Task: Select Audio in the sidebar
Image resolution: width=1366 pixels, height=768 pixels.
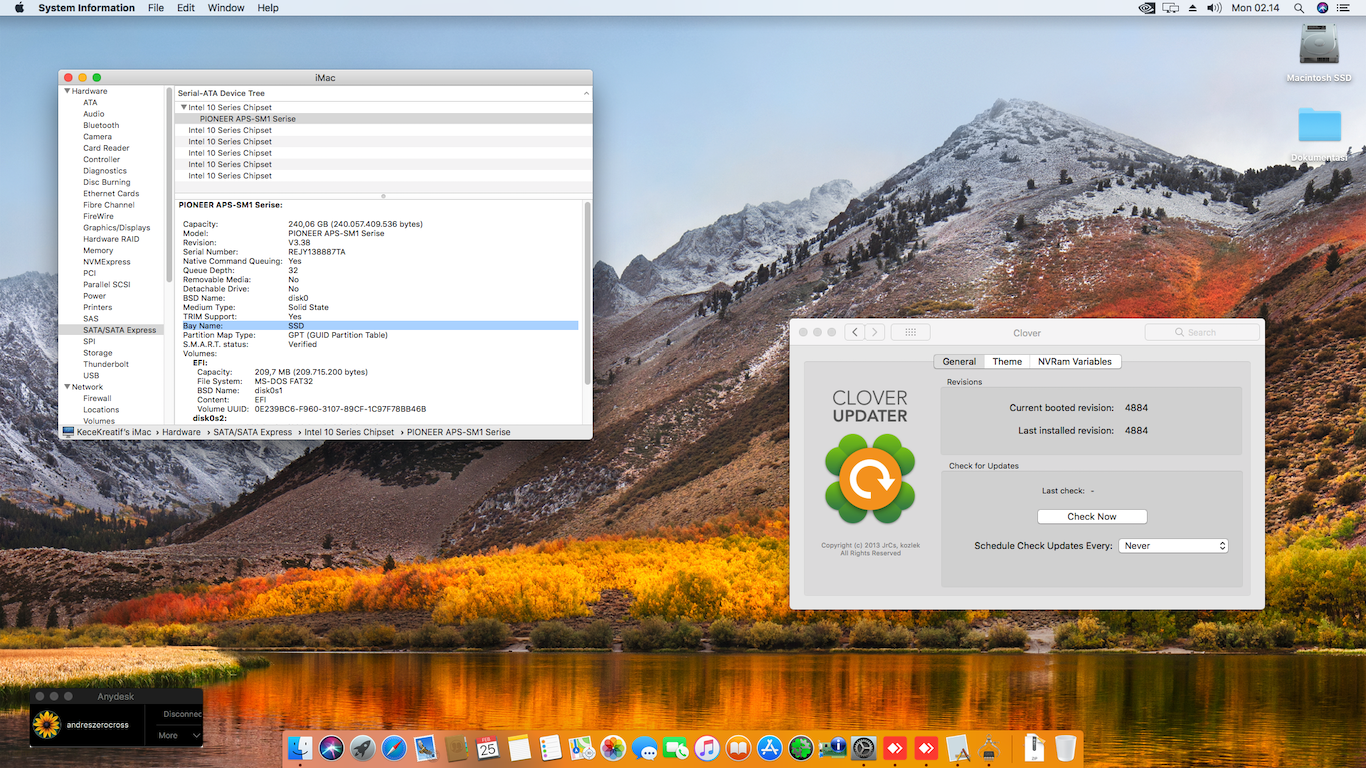Action: coord(94,114)
